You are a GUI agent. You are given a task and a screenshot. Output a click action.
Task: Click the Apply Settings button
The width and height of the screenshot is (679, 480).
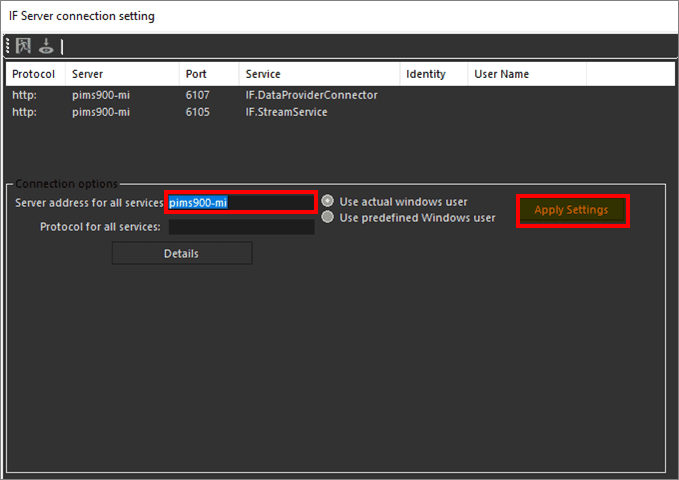pyautogui.click(x=572, y=210)
